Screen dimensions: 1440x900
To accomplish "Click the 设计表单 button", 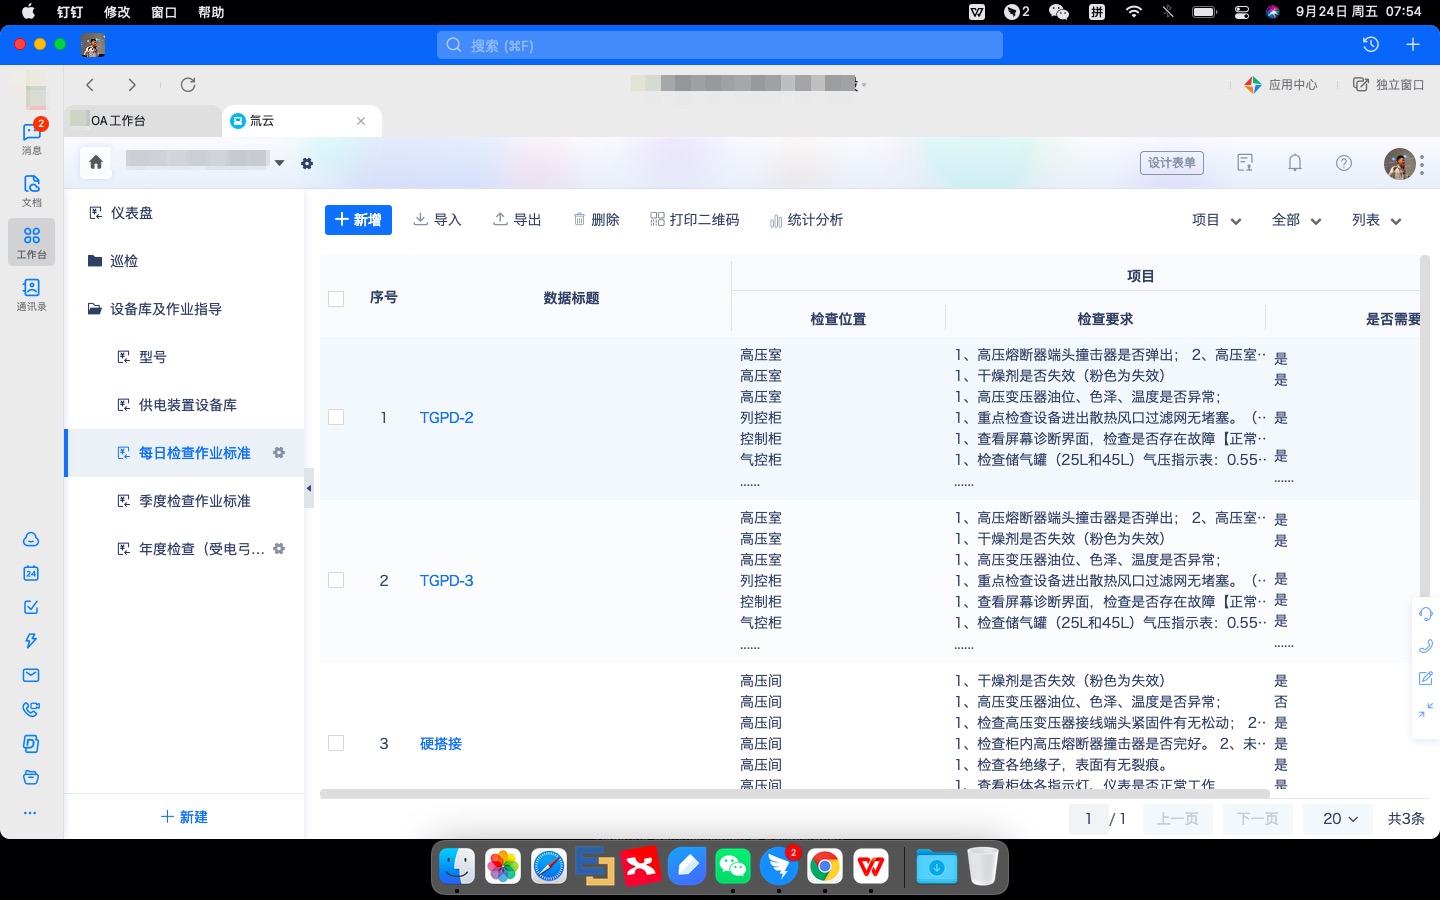I will tap(1172, 163).
